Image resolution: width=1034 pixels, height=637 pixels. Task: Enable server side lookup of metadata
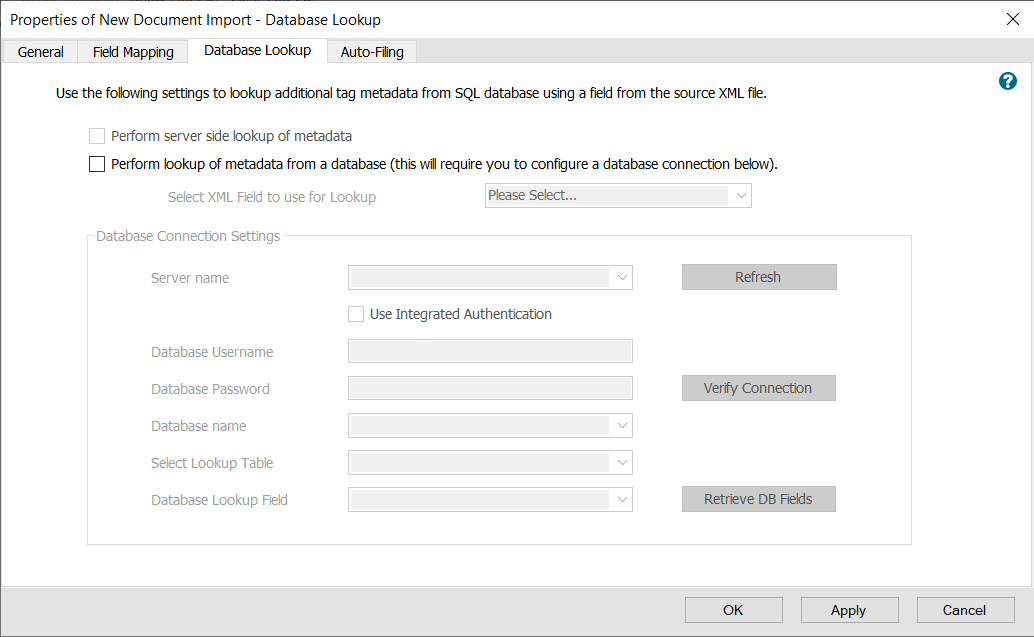coord(97,136)
